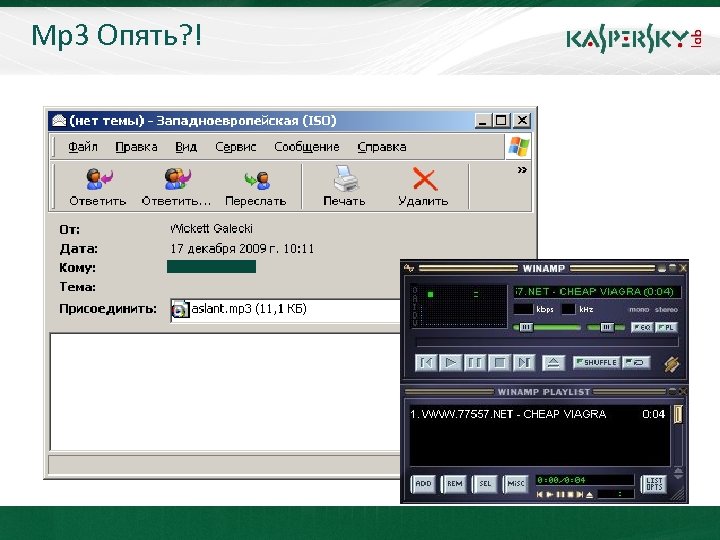This screenshot has width=720, height=540.
Task: Open the Файл menu
Action: [83, 147]
